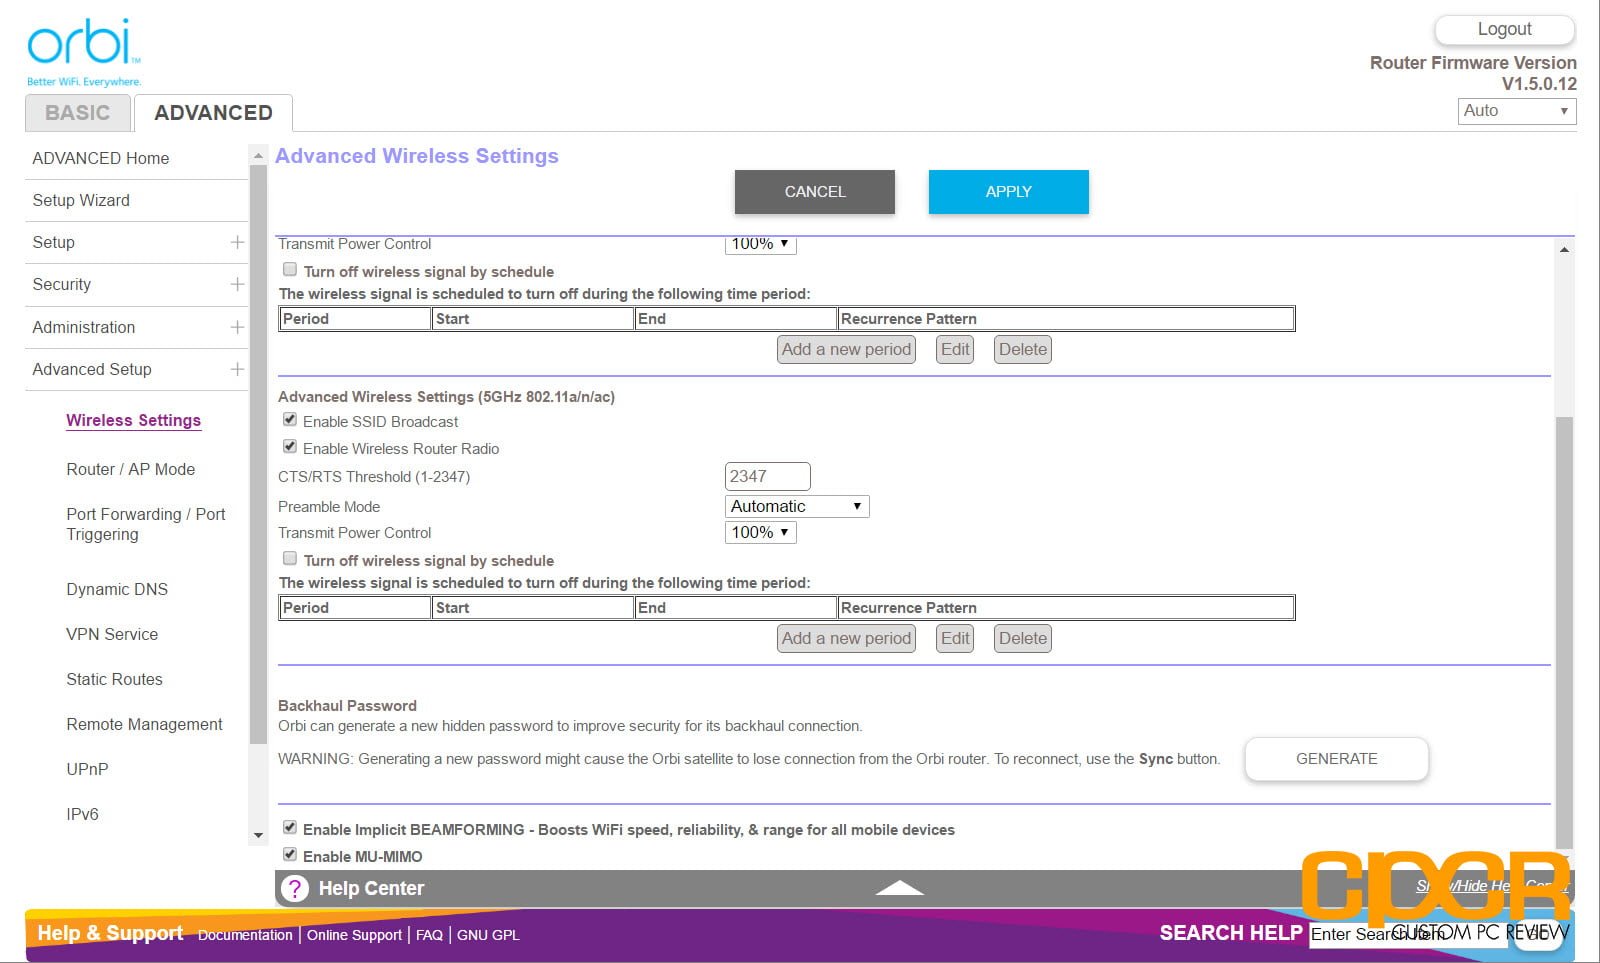Screen dimensions: 1600x963
Task: Open Wireless Settings in the sidebar
Action: (x=134, y=420)
